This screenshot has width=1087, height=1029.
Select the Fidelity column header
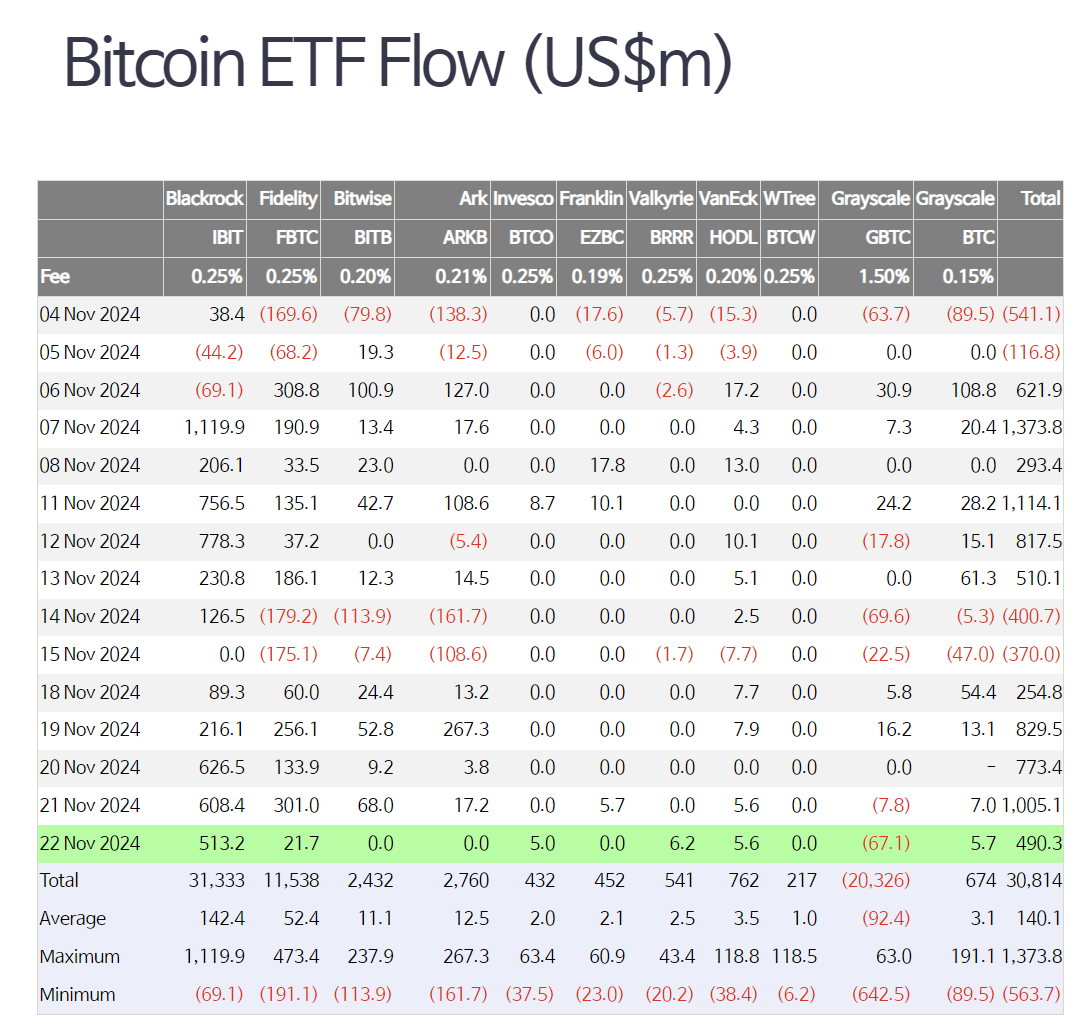click(x=288, y=199)
